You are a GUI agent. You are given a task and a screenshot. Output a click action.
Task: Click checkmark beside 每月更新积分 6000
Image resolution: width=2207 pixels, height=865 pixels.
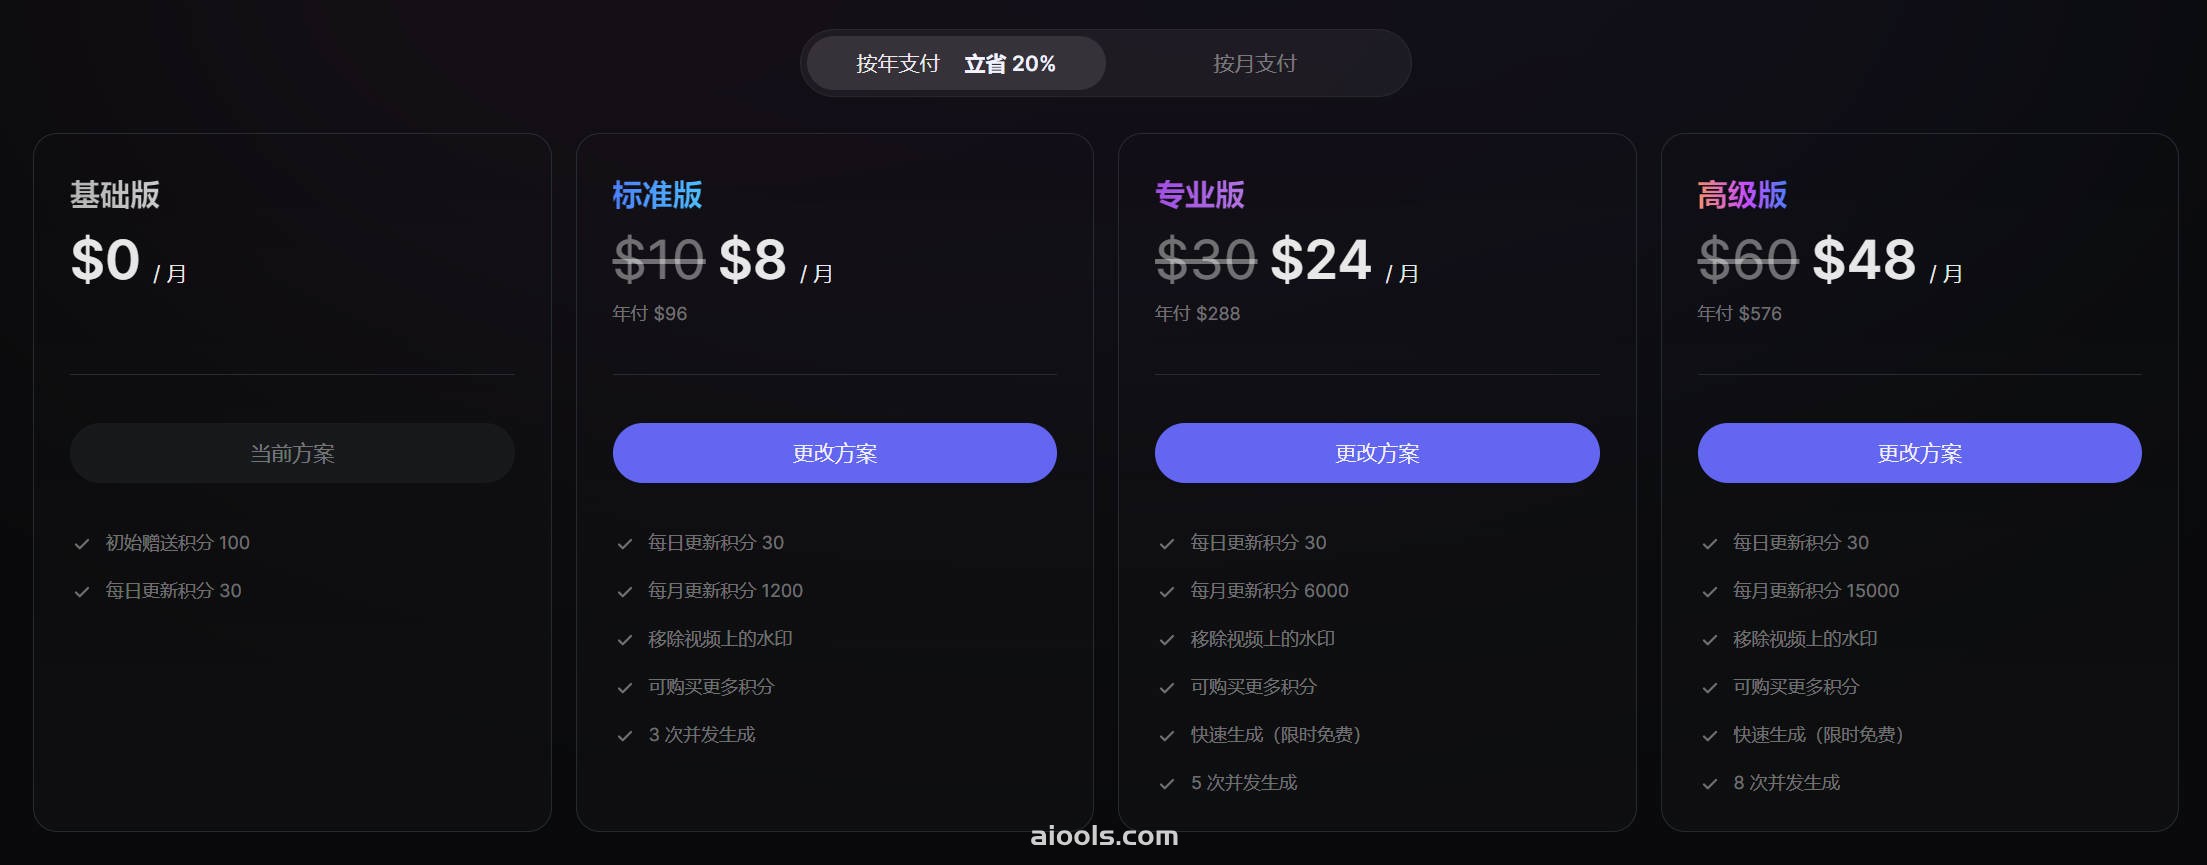pos(1167,592)
